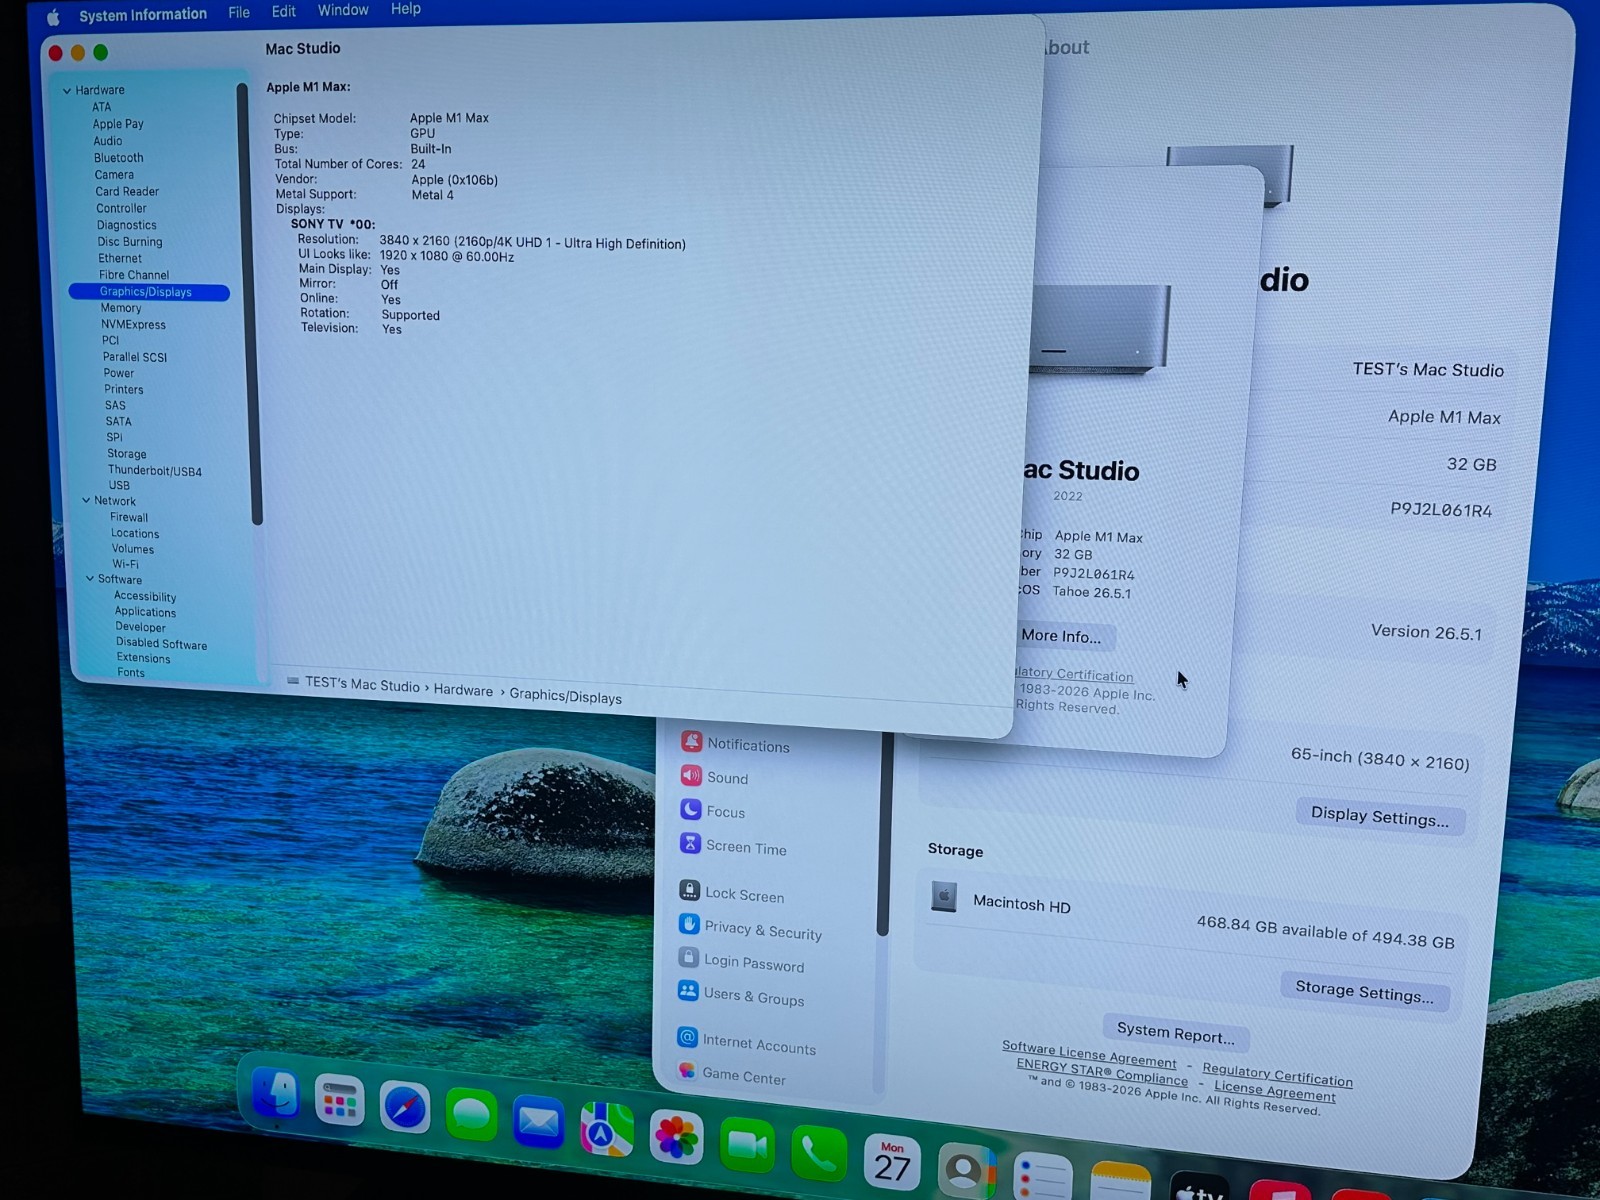This screenshot has width=1600, height=1200.
Task: Select Memory in Hardware list
Action: pos(121,308)
